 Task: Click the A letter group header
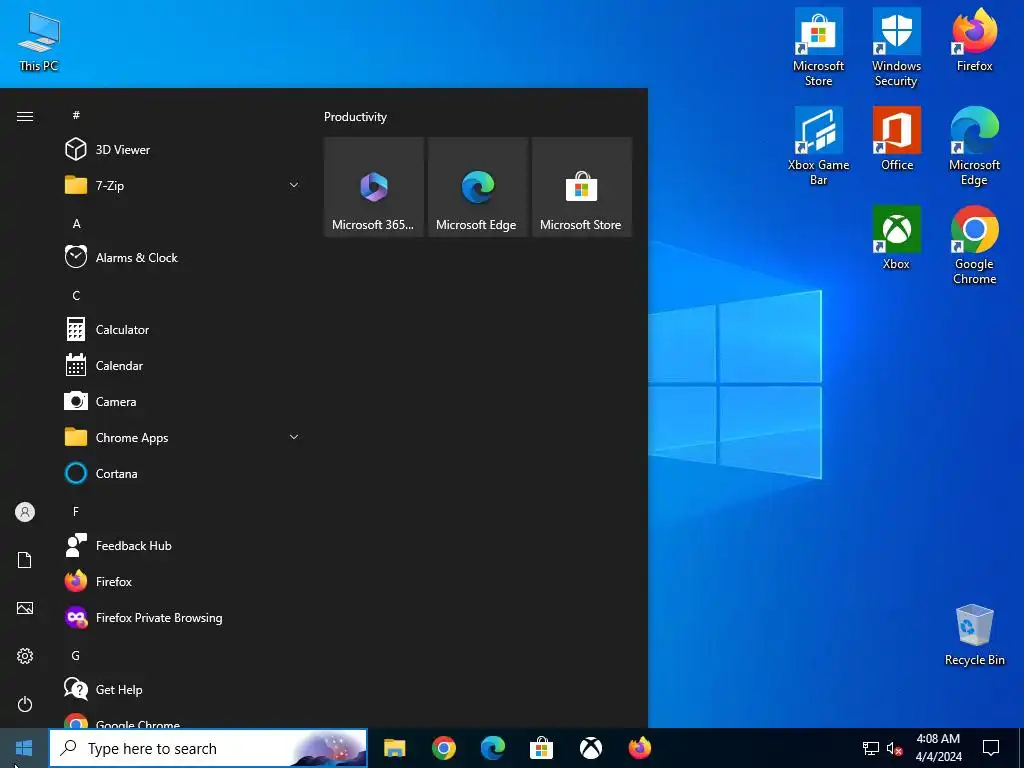76,223
